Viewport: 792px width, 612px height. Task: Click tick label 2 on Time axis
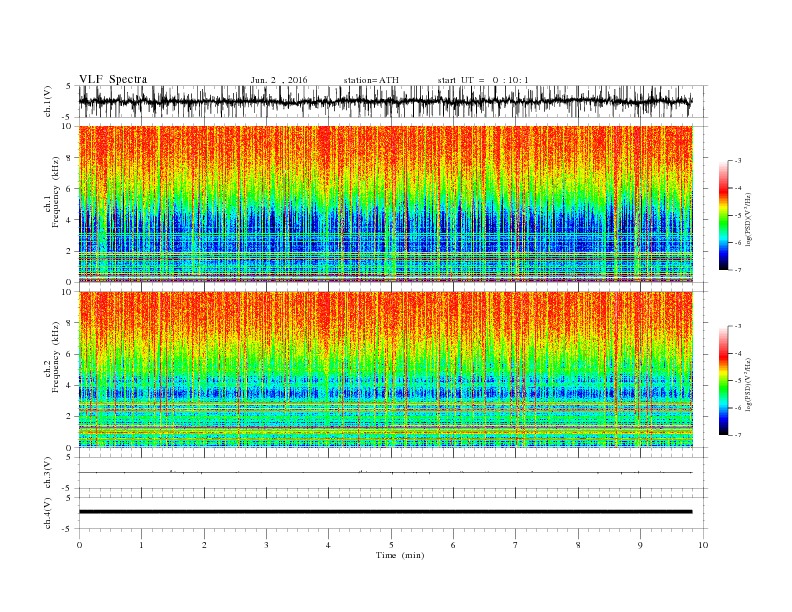[x=204, y=545]
